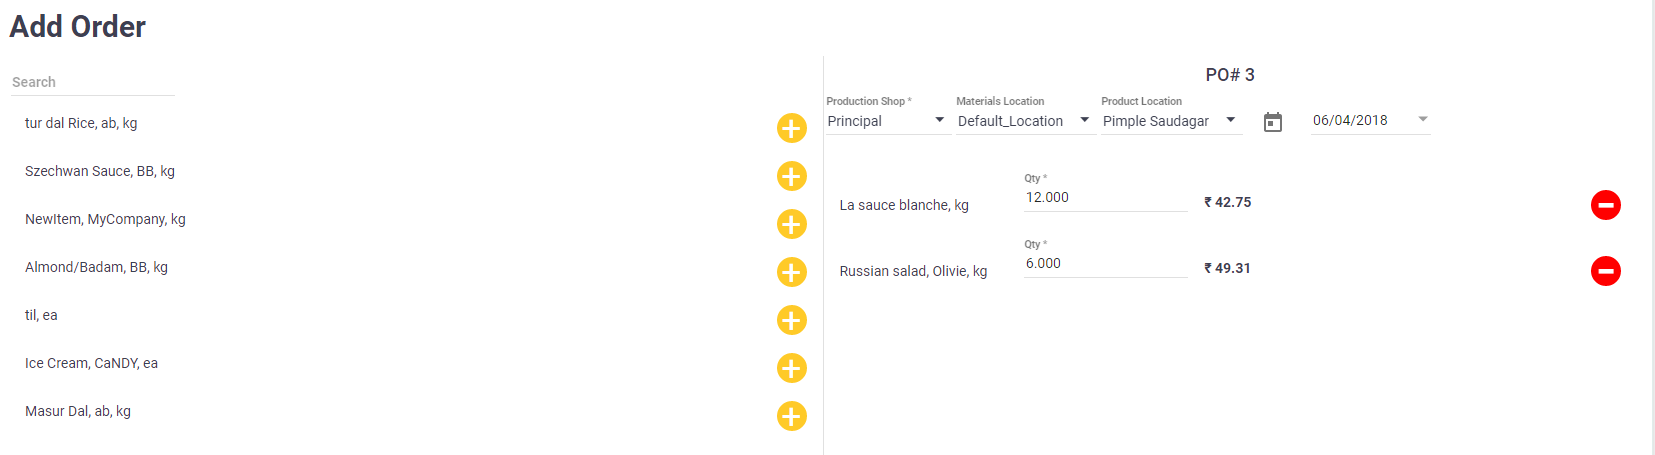
Task: Add til item using plus icon
Action: 792,320
